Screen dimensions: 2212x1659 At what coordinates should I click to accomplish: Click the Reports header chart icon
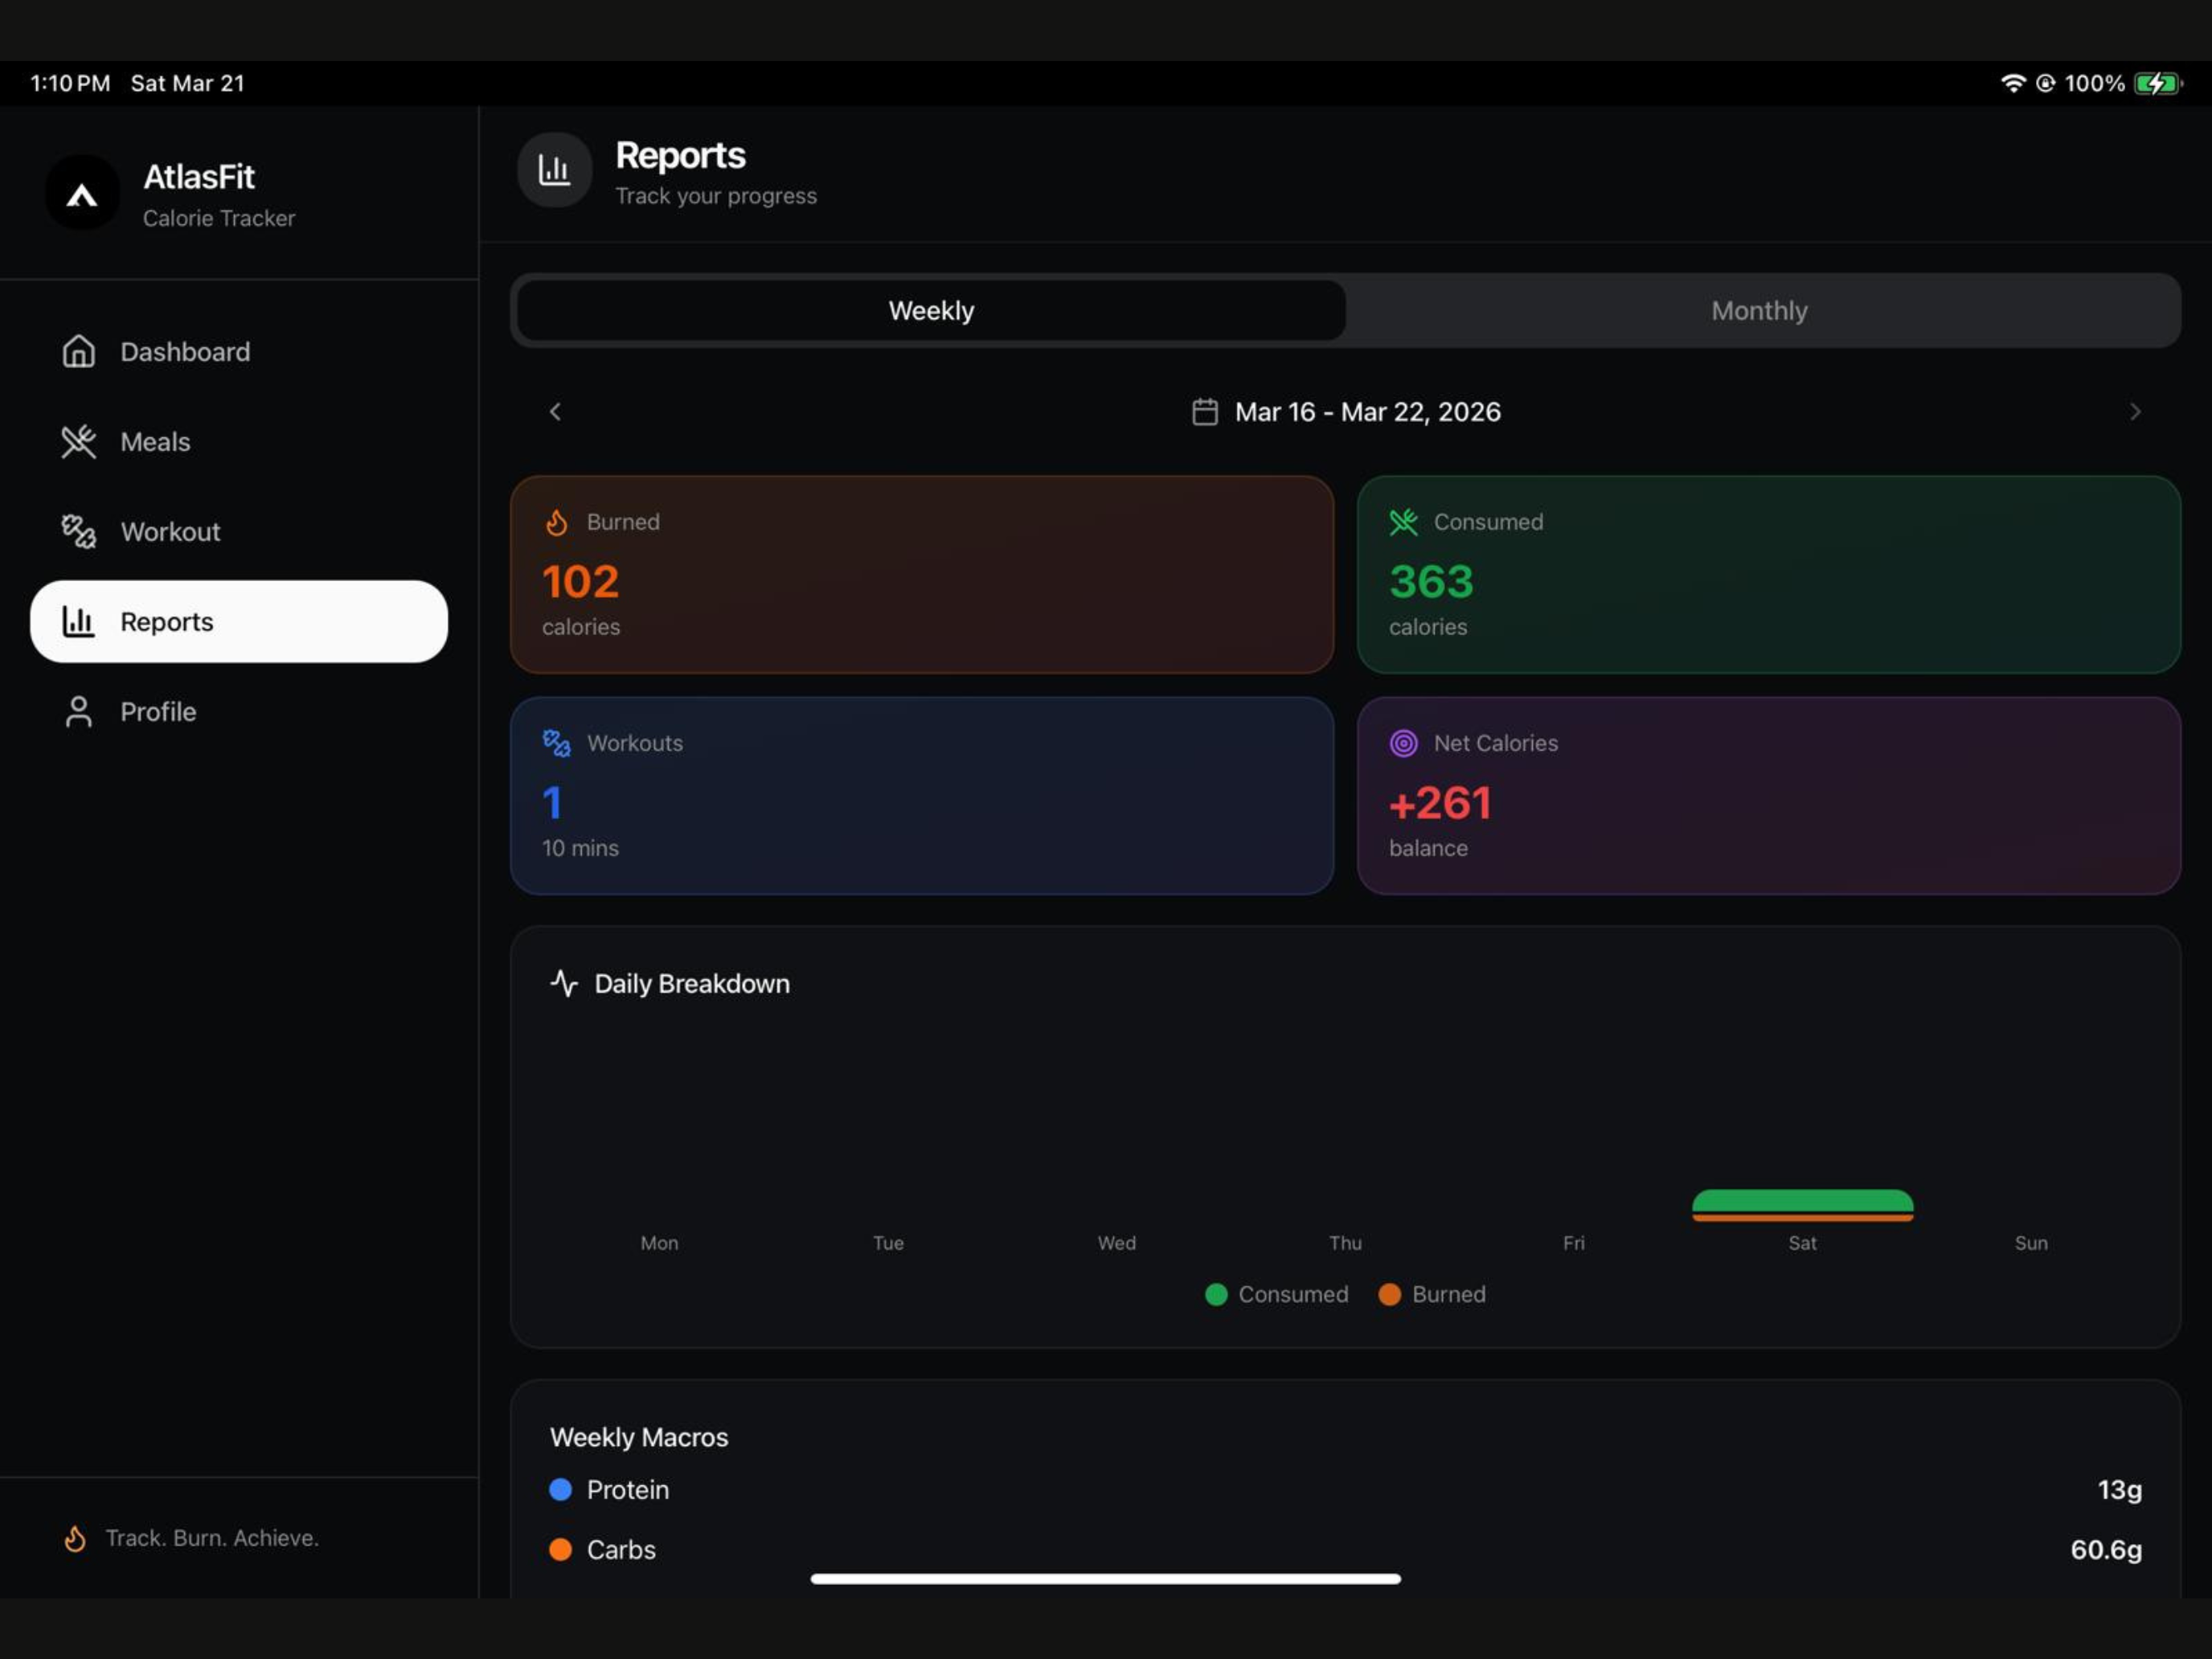[x=554, y=170]
